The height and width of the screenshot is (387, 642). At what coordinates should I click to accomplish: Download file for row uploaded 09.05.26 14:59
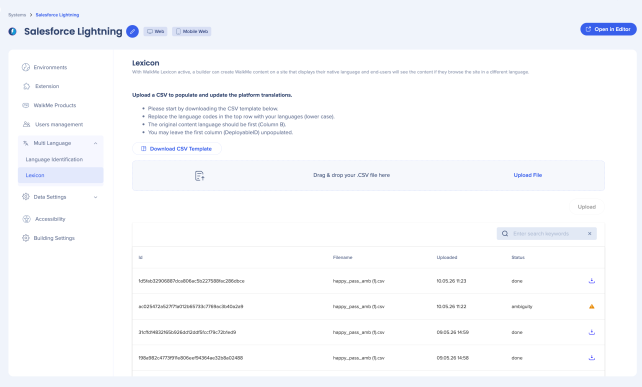pos(592,332)
